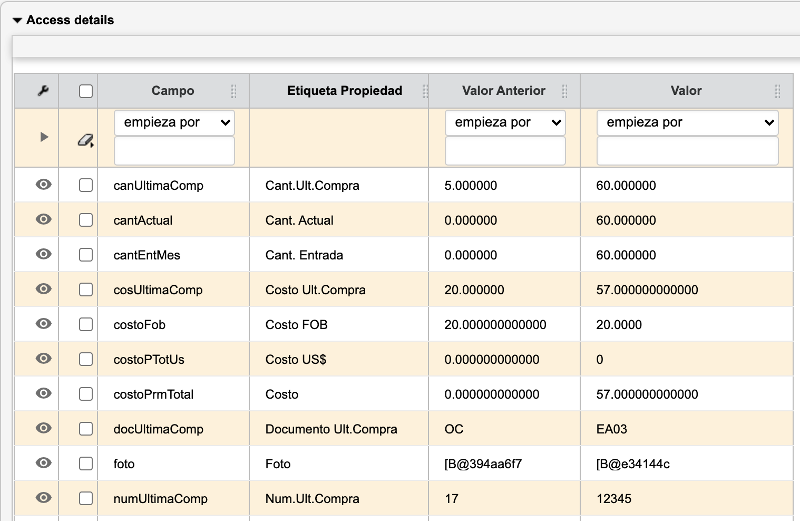Viewport: 800px width, 521px height.
Task: Expand filter row using triangle arrow
Action: pos(43,137)
